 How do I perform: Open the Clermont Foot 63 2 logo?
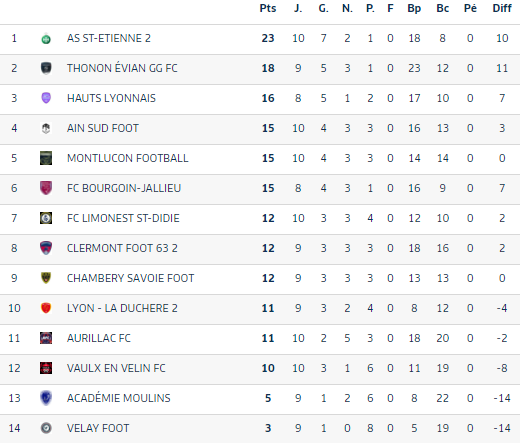[46, 248]
